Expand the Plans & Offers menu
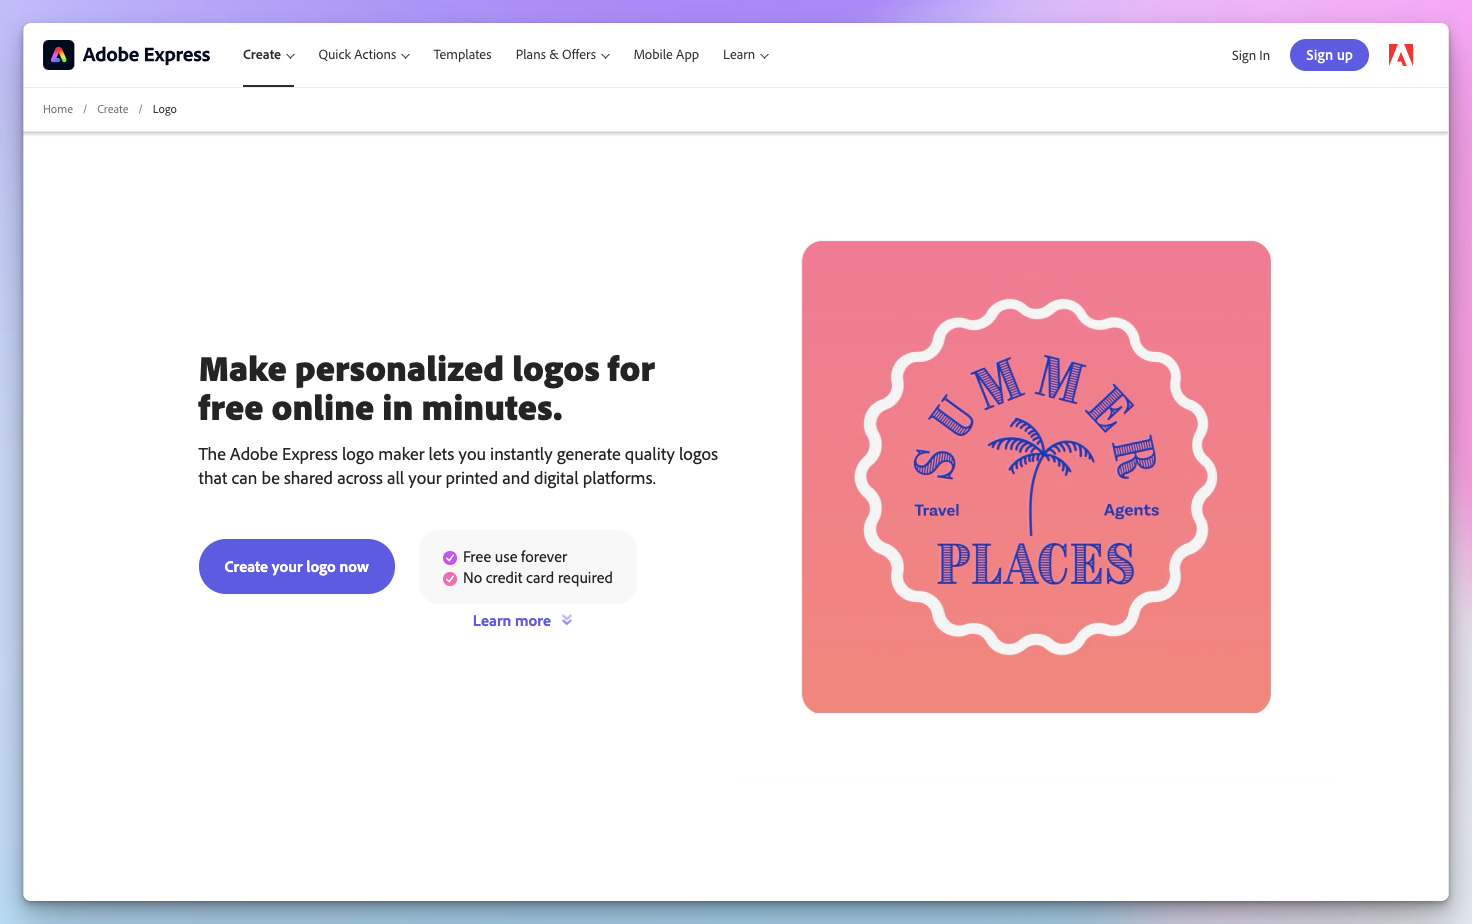The height and width of the screenshot is (924, 1472). [x=563, y=55]
